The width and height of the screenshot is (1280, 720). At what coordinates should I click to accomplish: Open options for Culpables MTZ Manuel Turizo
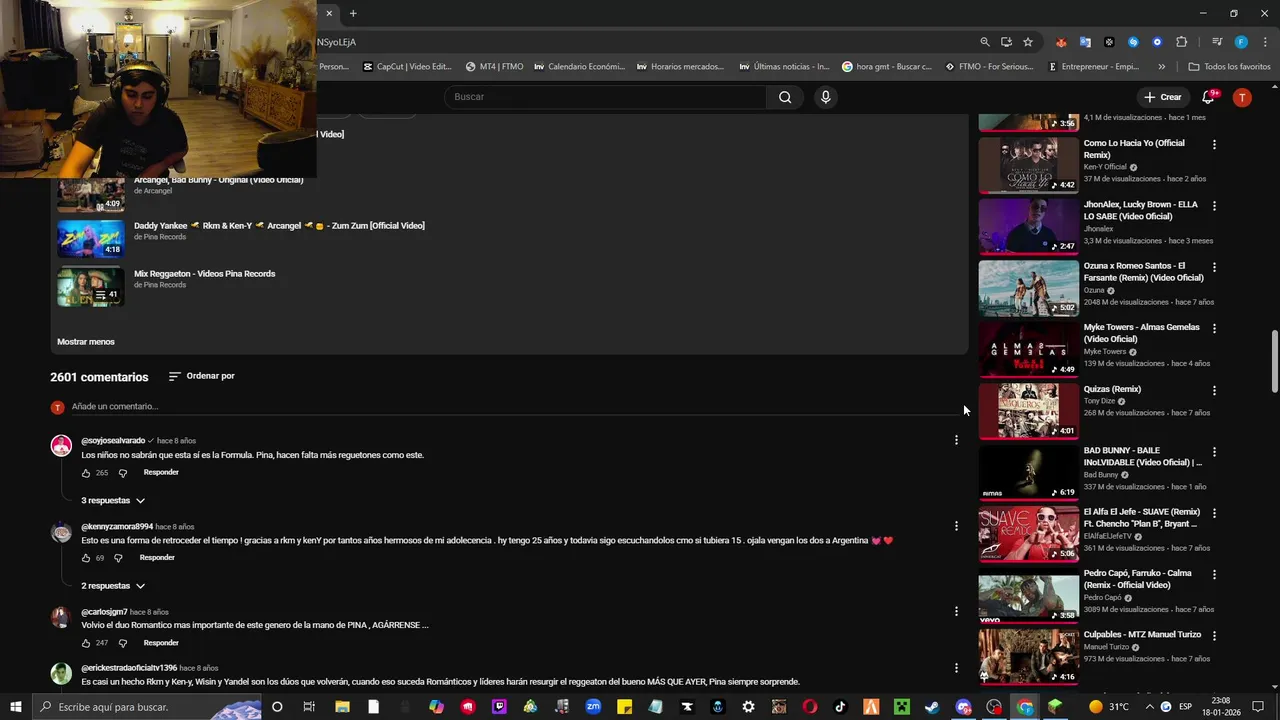tap(1214, 636)
